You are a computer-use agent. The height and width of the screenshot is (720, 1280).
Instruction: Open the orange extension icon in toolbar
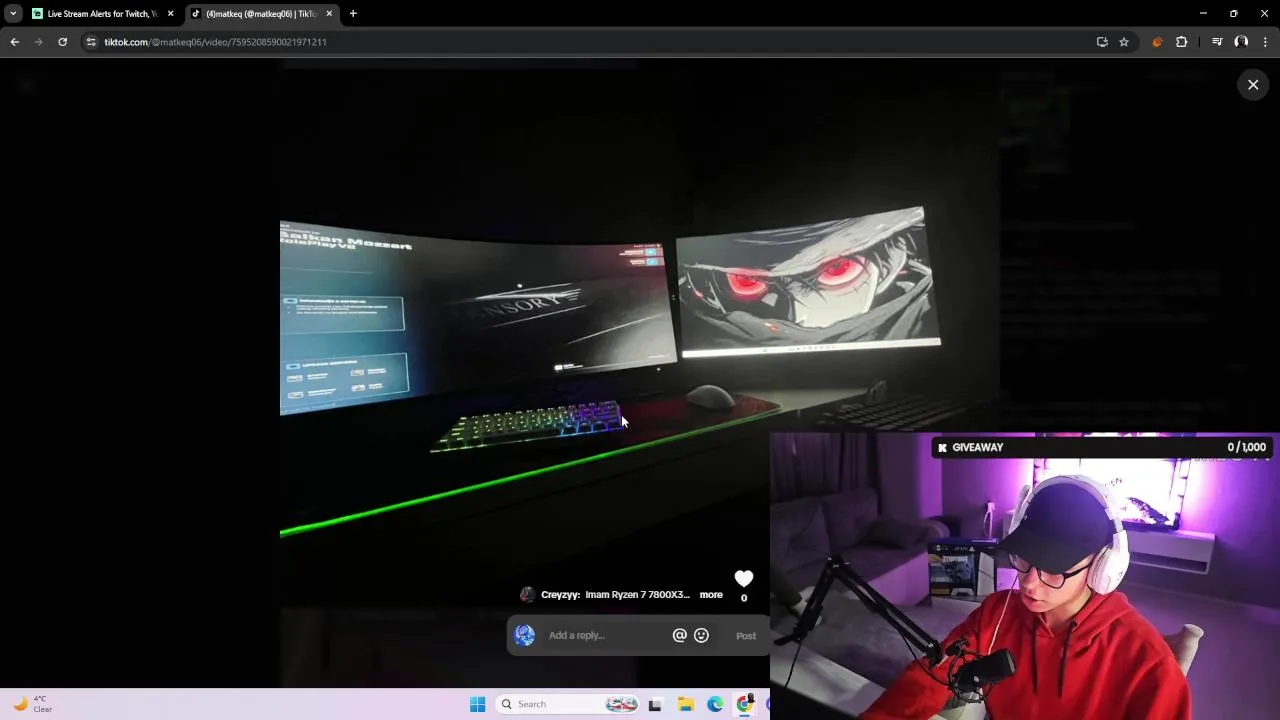click(1157, 42)
